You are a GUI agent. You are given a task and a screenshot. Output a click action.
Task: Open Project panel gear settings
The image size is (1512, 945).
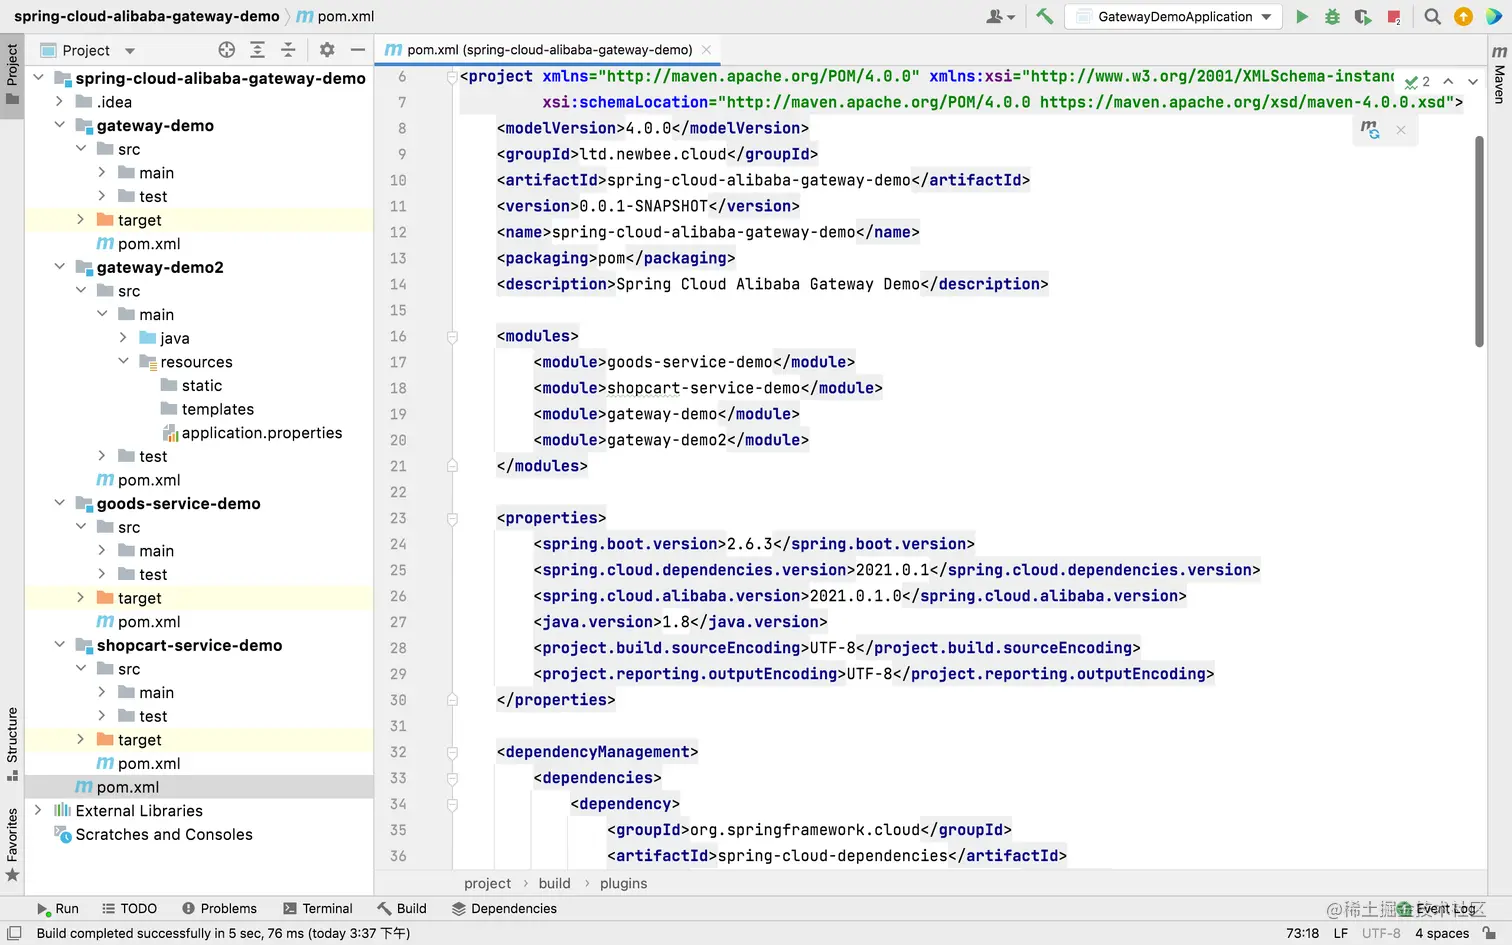pyautogui.click(x=327, y=50)
